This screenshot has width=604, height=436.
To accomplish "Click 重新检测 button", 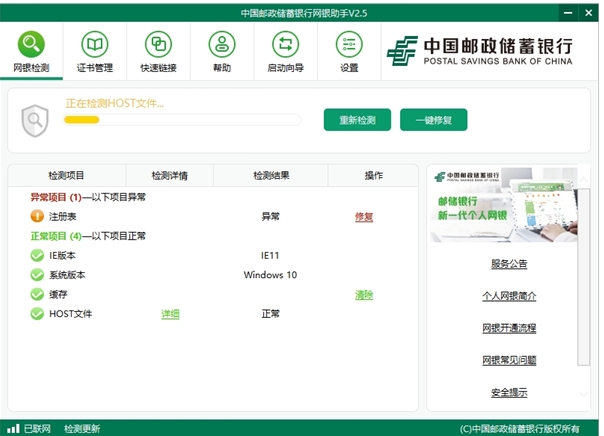I will point(357,120).
